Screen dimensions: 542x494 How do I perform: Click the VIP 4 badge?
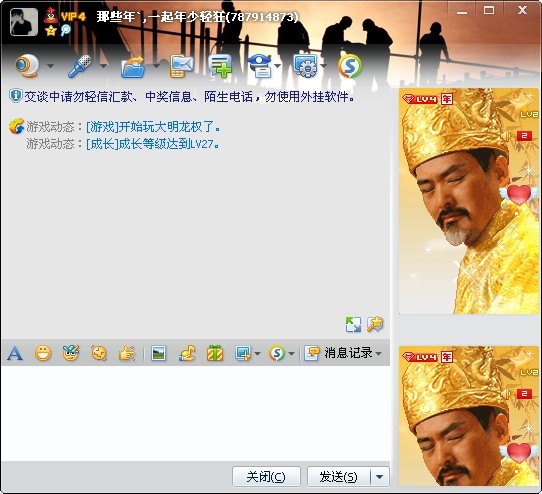coord(73,16)
